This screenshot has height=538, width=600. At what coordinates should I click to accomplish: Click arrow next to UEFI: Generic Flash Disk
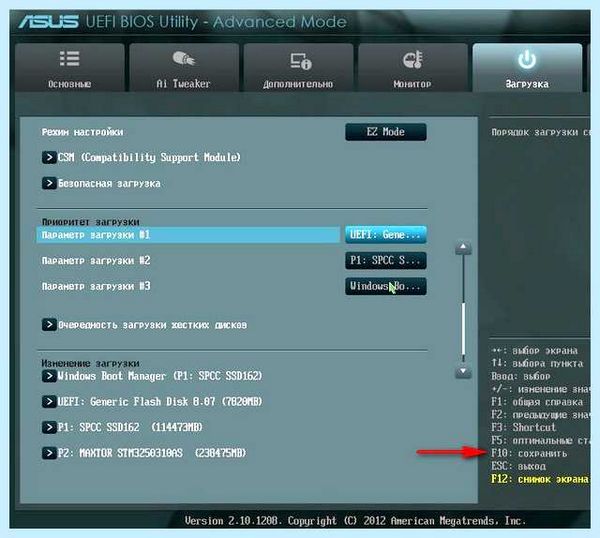(x=49, y=401)
